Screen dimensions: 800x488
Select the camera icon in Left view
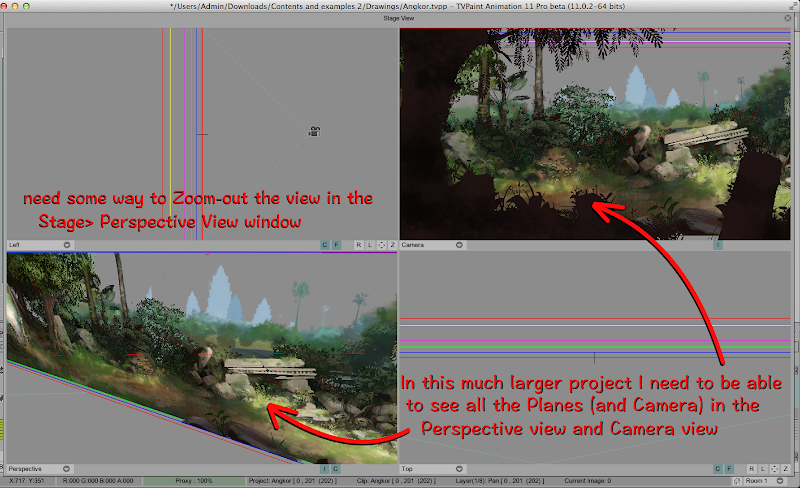pyautogui.click(x=314, y=132)
